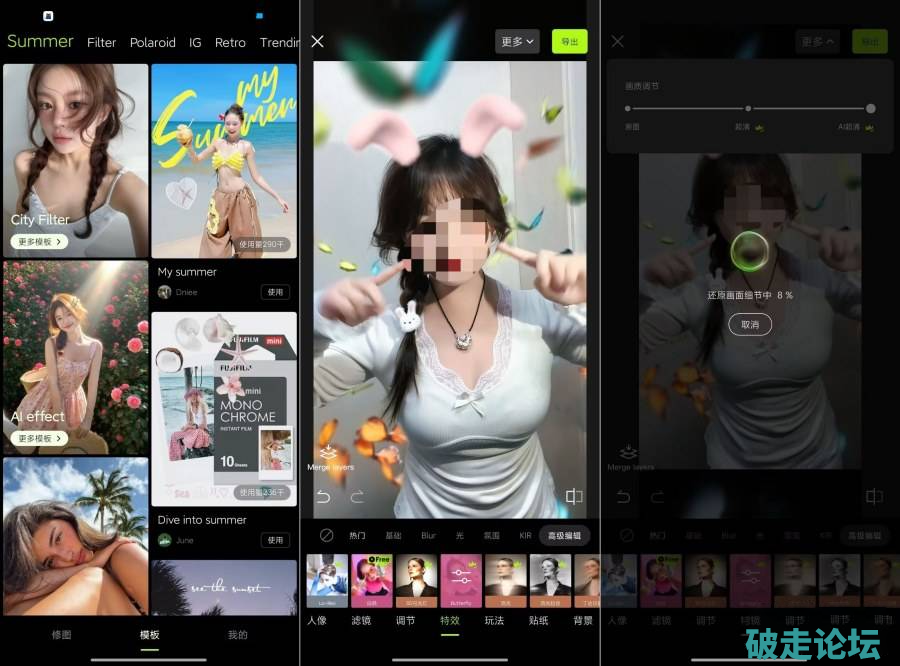
Task: Open the 我的 tab in bottom navigation
Action: coord(238,635)
